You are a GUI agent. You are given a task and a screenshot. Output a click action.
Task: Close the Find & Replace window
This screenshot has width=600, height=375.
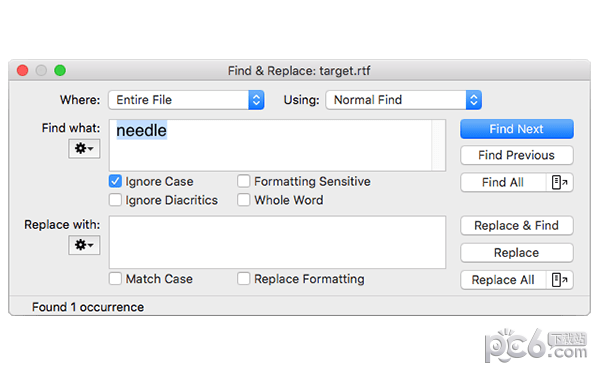tap(23, 70)
